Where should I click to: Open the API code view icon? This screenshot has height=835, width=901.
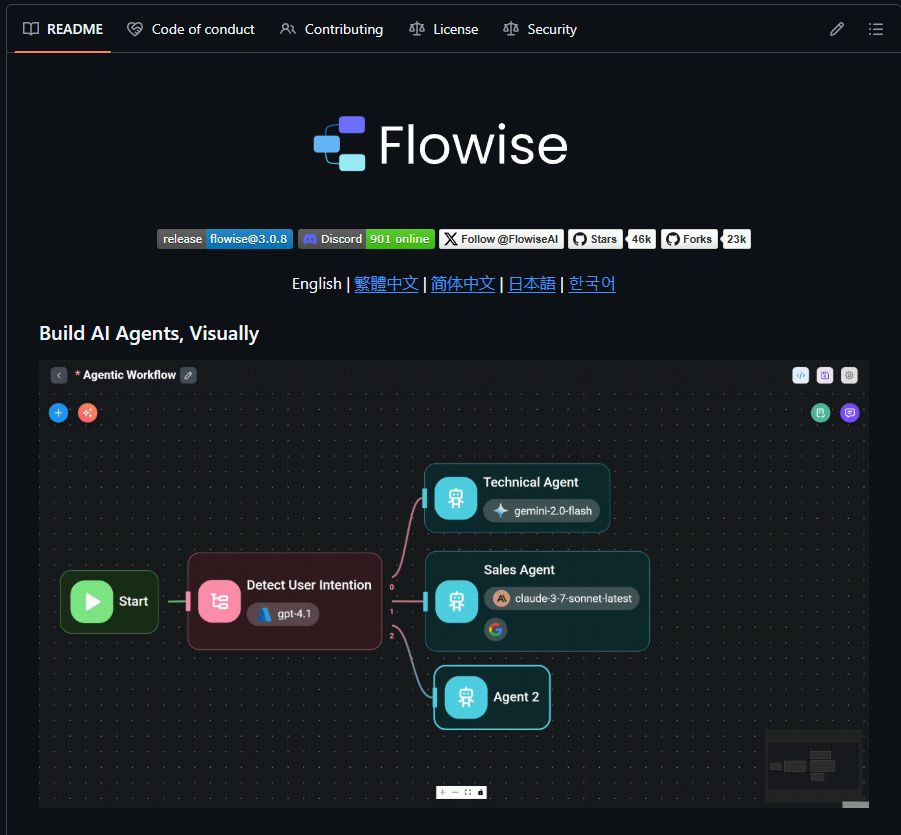800,375
